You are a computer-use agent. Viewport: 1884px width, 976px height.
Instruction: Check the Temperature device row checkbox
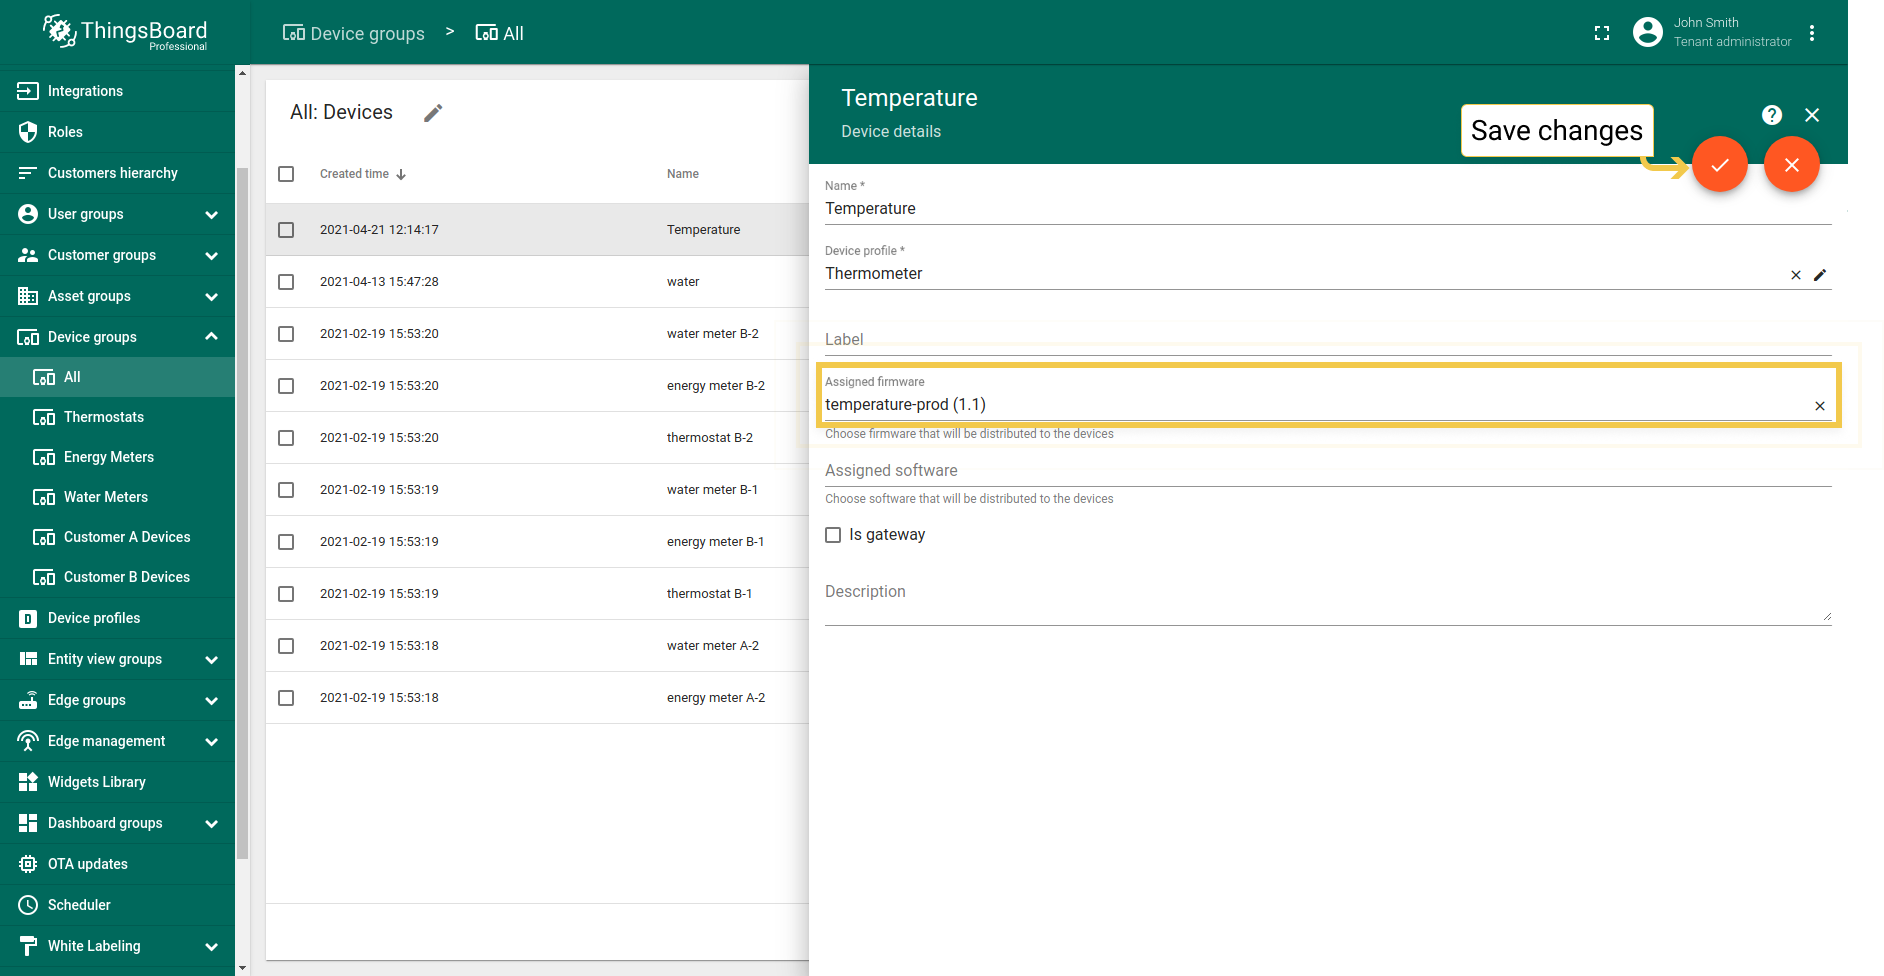pyautogui.click(x=286, y=230)
